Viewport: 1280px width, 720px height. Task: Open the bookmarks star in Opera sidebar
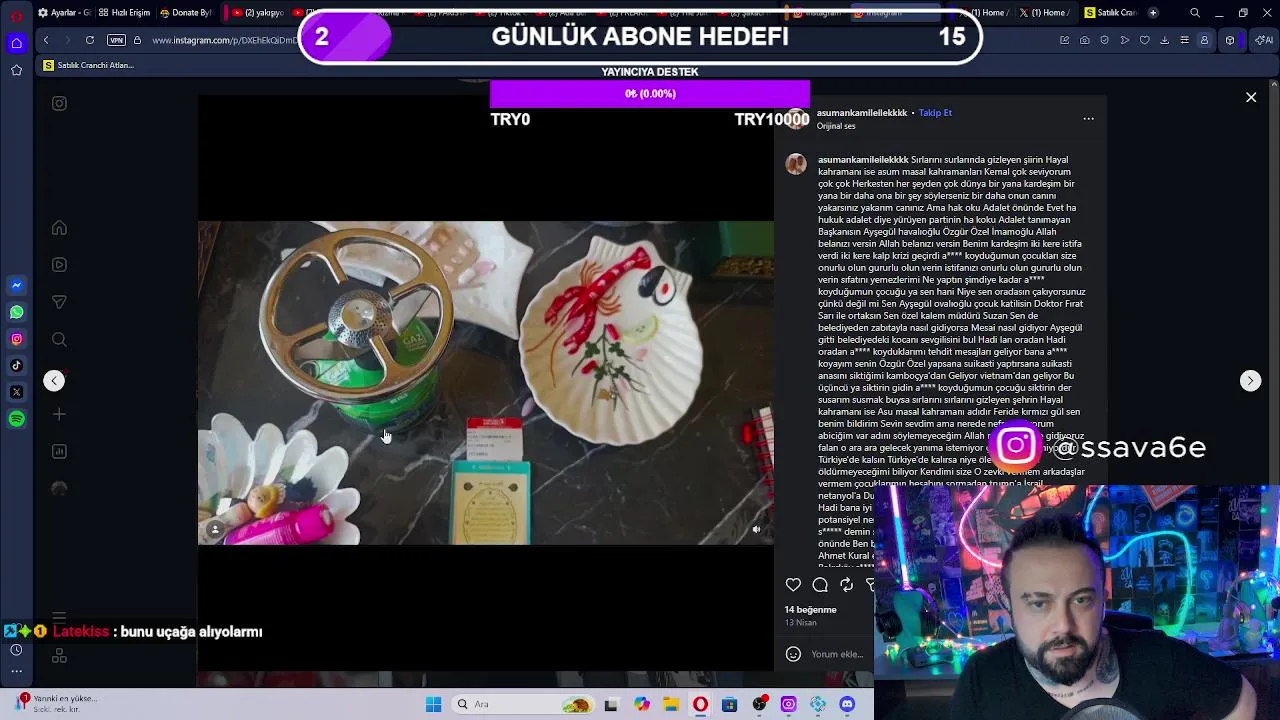16,70
